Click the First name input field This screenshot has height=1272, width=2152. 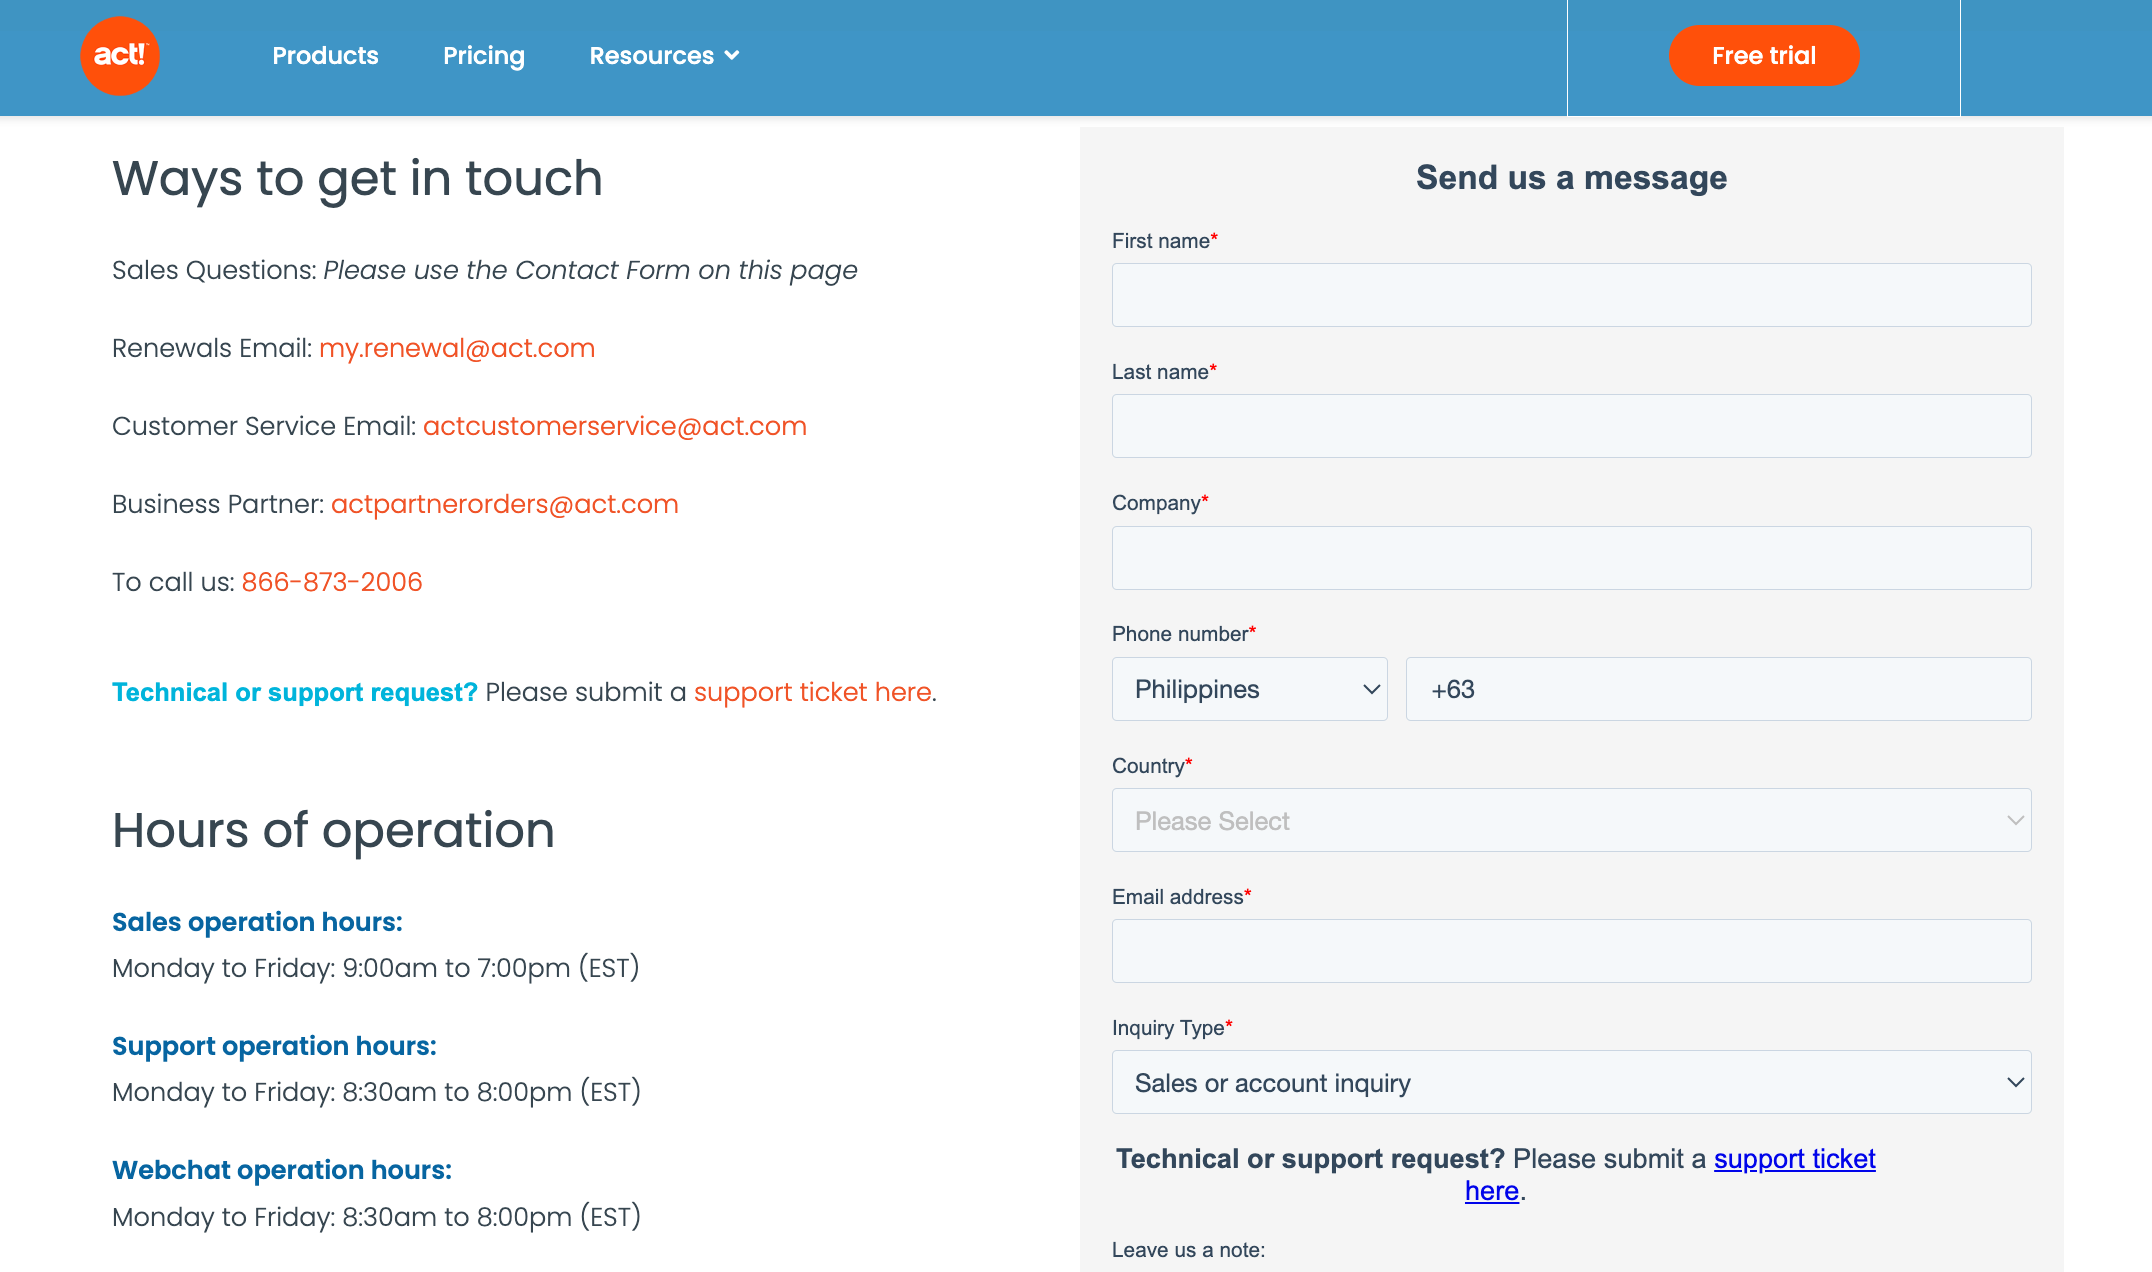(1572, 295)
